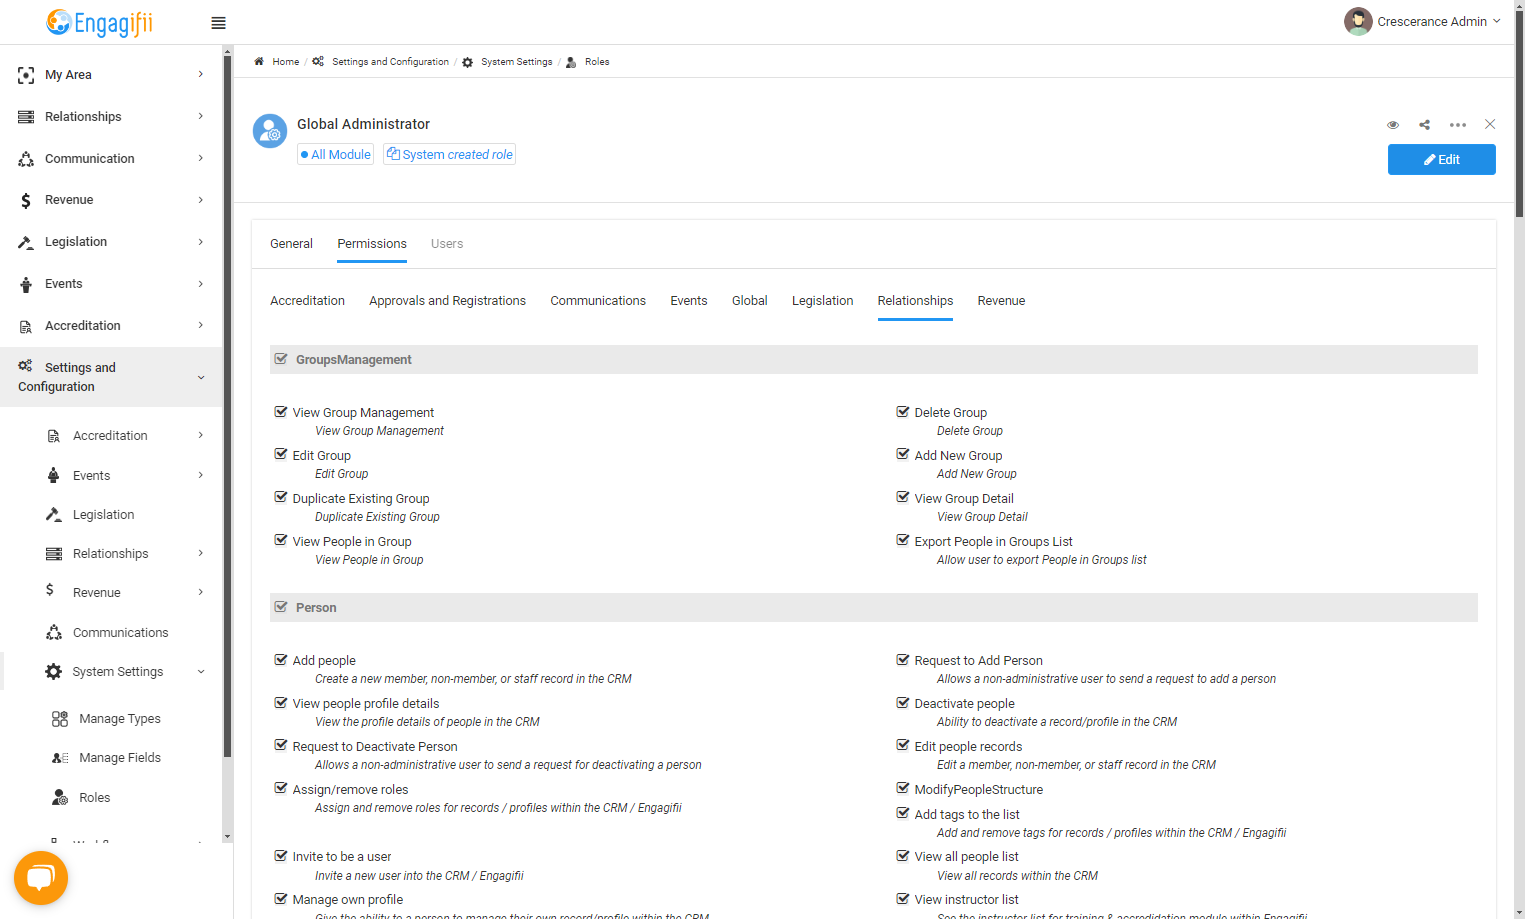
Task: Click the Roles icon in sidebar
Action: pos(60,797)
